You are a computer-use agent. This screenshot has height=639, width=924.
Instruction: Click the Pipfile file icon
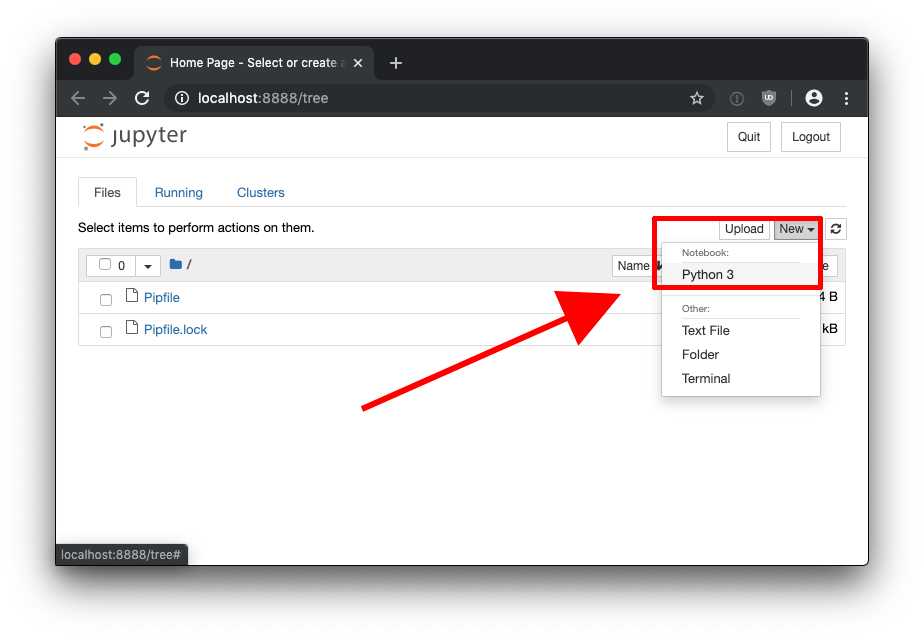[x=132, y=295]
